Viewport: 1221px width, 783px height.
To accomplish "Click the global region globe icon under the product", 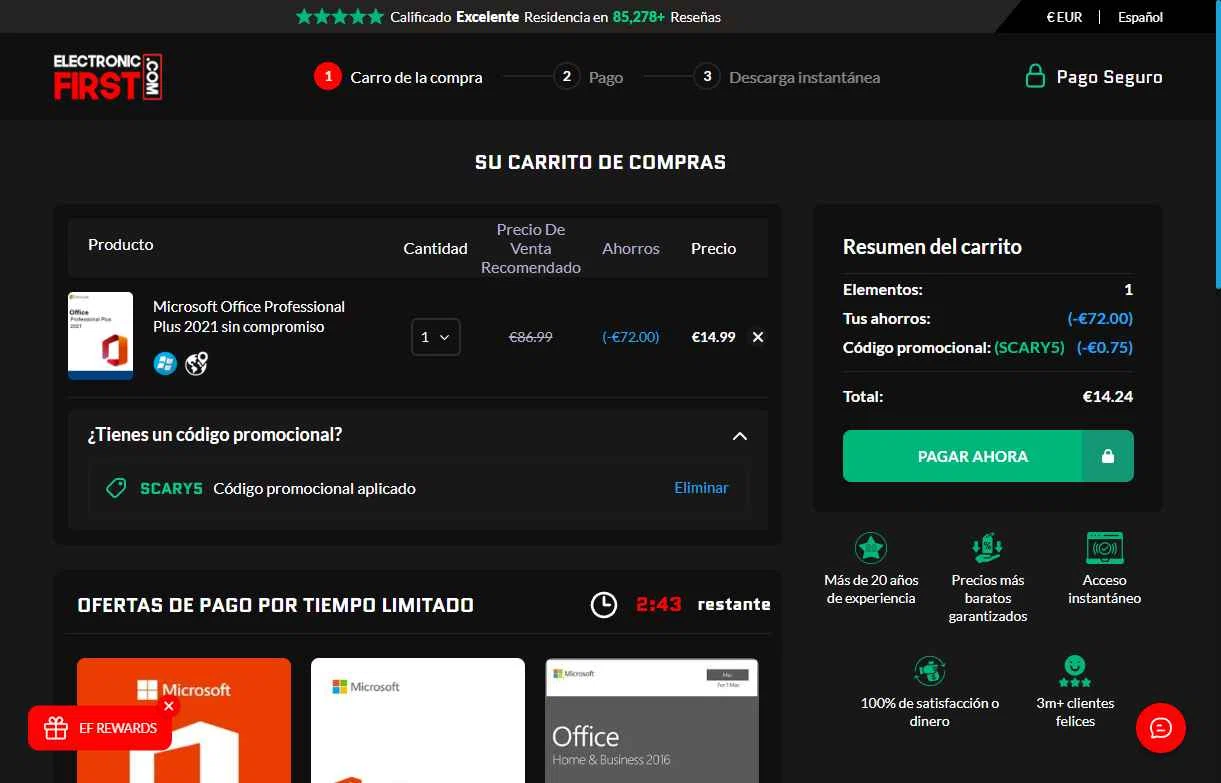I will click(x=196, y=363).
